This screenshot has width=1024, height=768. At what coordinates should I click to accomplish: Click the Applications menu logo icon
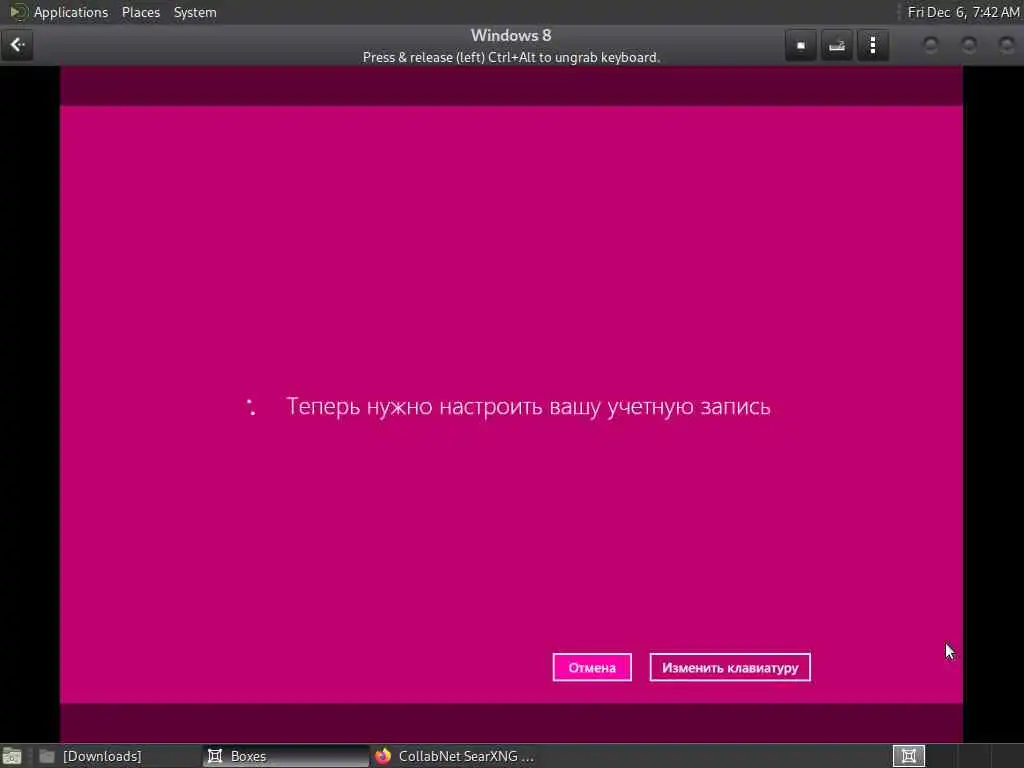tap(18, 12)
